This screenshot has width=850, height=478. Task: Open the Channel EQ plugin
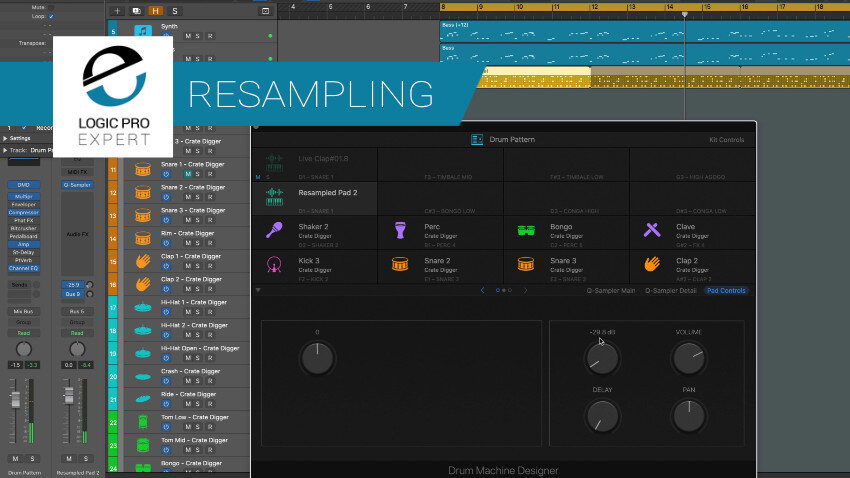[23, 268]
